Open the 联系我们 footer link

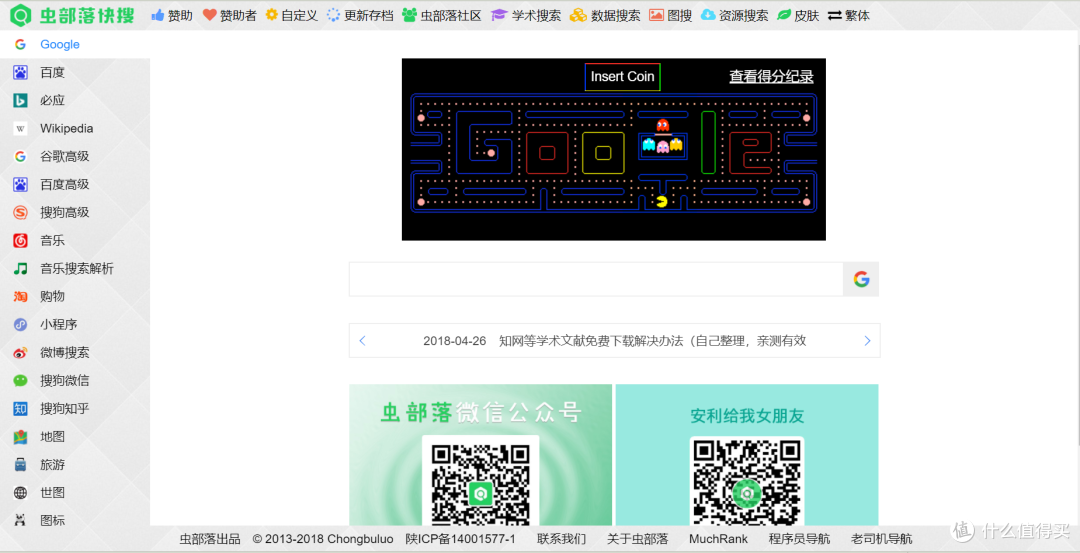[561, 539]
